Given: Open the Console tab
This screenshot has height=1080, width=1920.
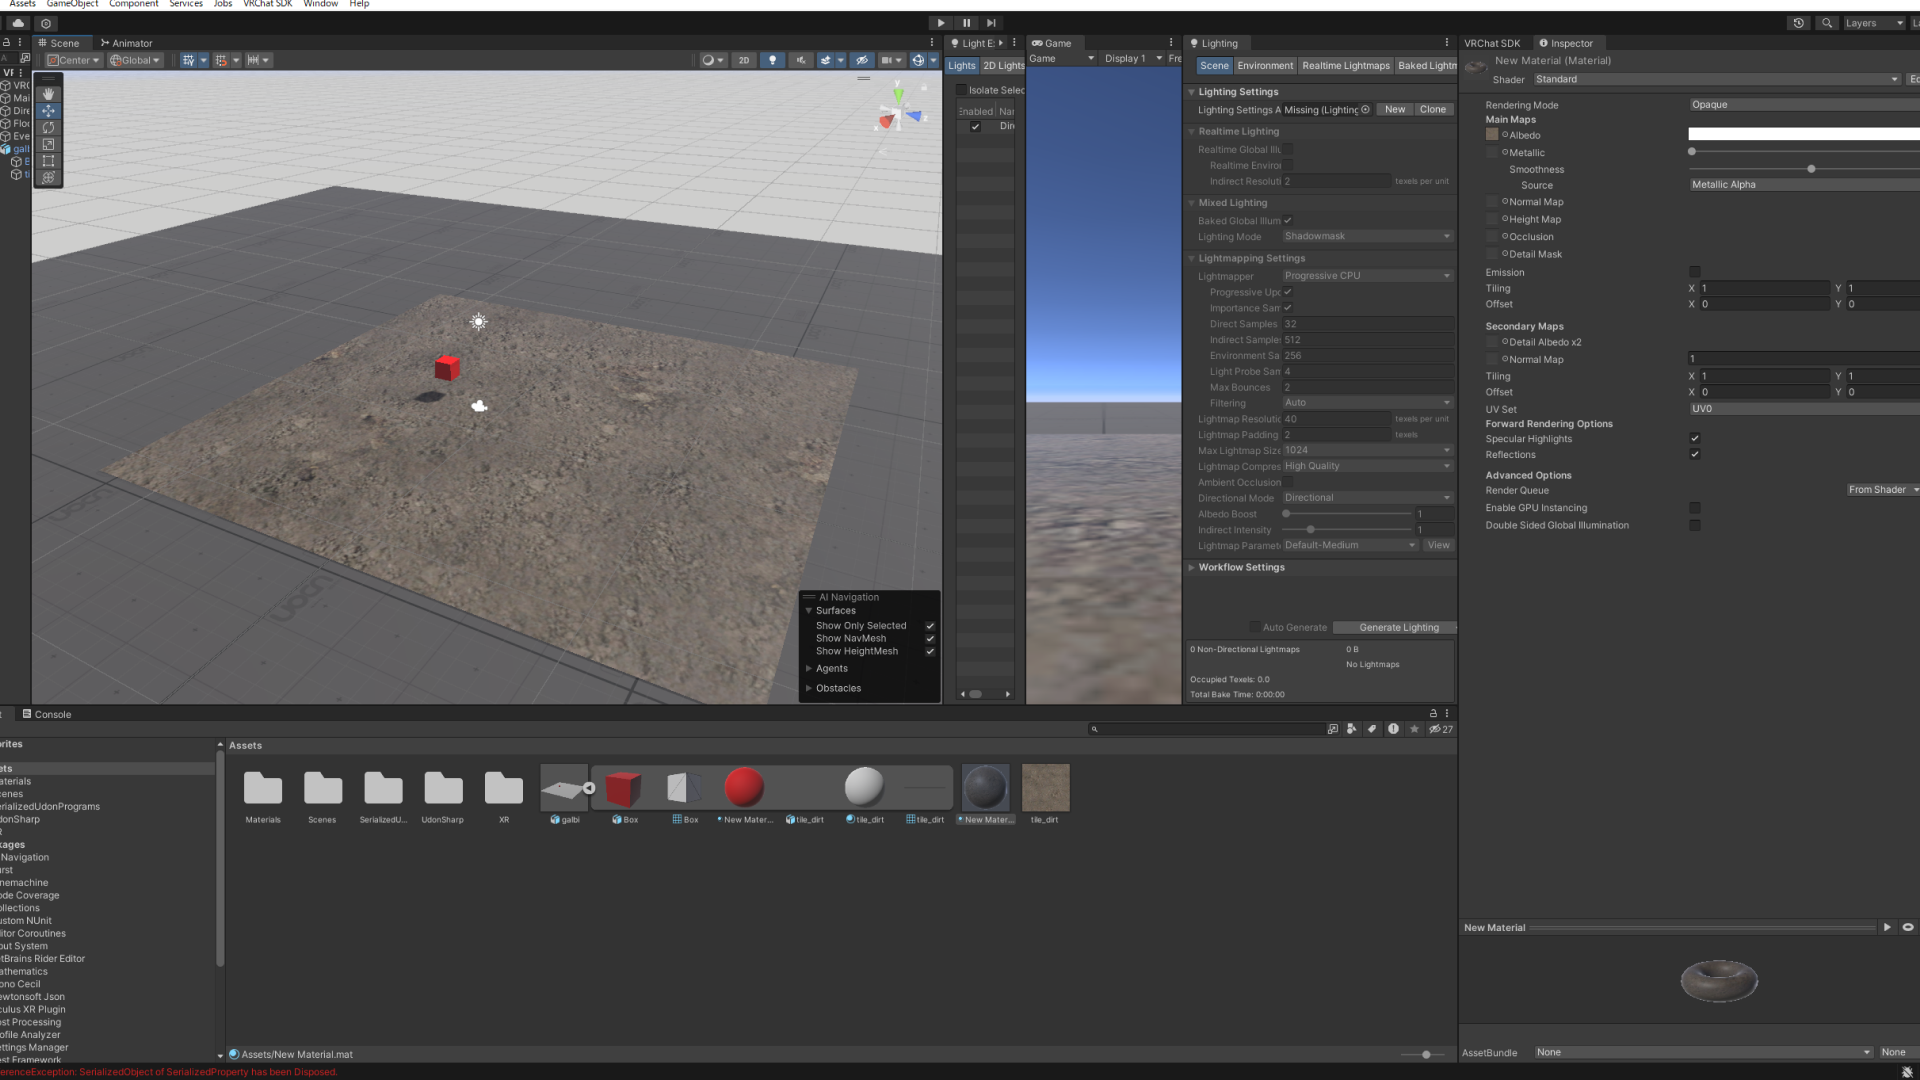Looking at the screenshot, I should pos(47,714).
